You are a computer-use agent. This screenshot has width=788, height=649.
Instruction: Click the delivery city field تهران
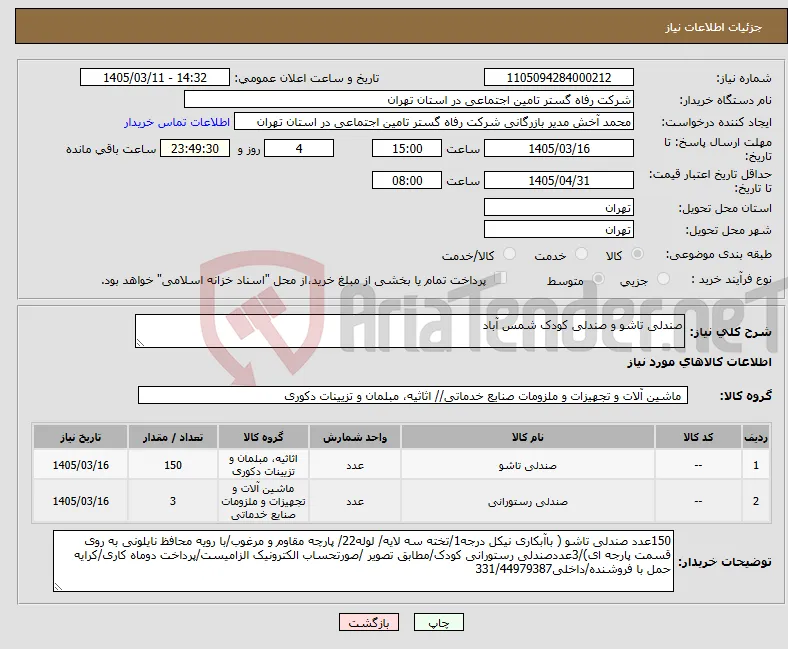pos(558,229)
